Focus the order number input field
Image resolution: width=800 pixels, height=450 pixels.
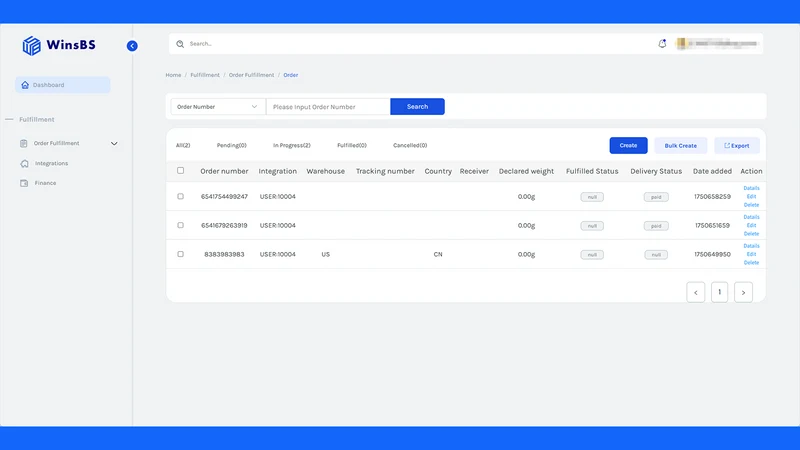tap(328, 107)
